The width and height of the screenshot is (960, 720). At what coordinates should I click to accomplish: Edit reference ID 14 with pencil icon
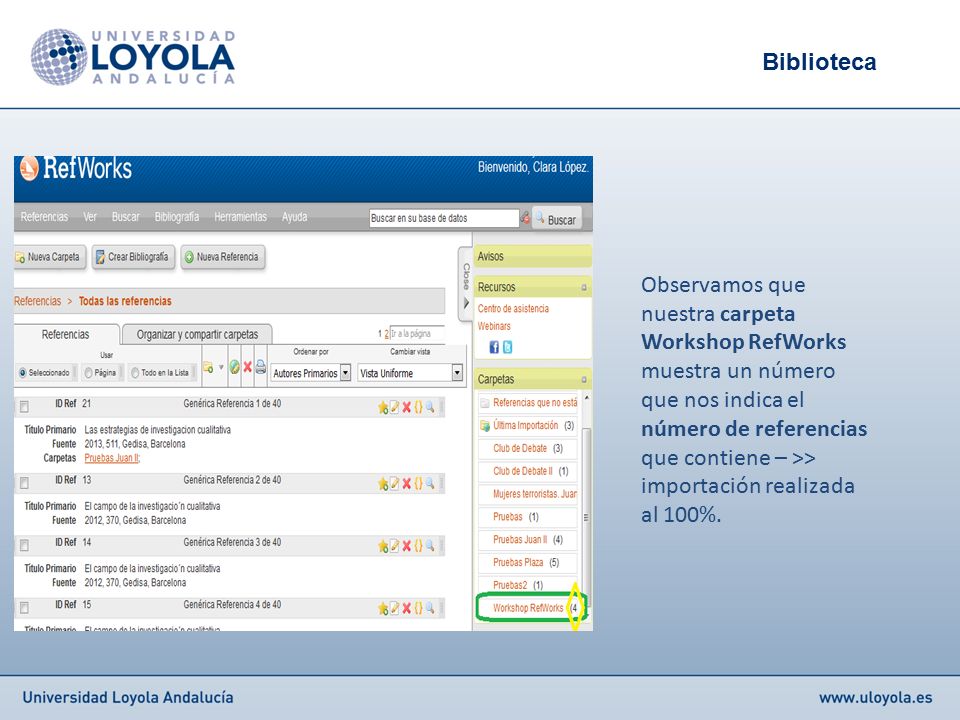(395, 546)
